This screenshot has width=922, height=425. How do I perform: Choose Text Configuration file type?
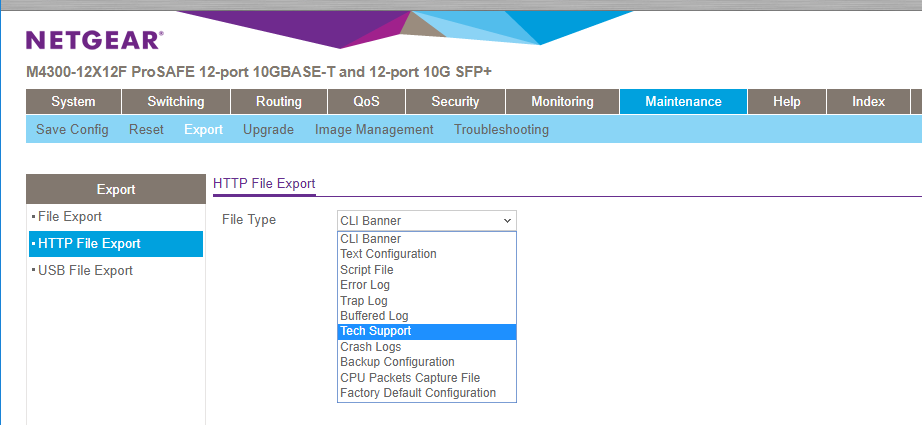(x=427, y=254)
